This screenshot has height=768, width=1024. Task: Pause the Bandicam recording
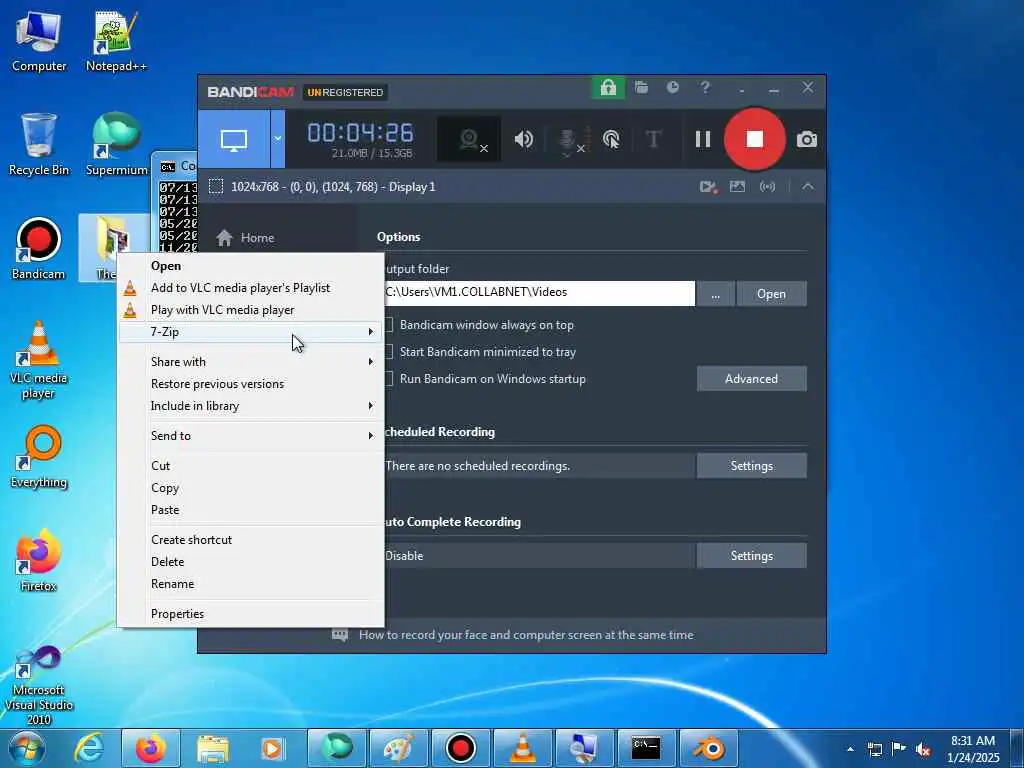703,139
